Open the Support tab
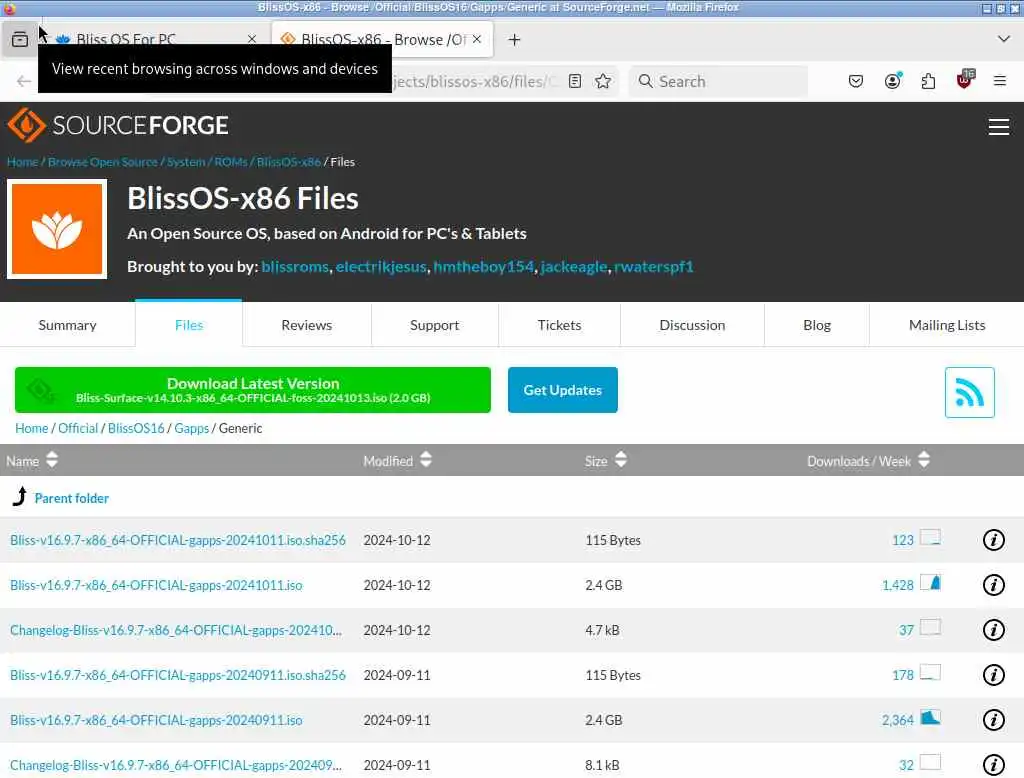1024x778 pixels. tap(434, 325)
